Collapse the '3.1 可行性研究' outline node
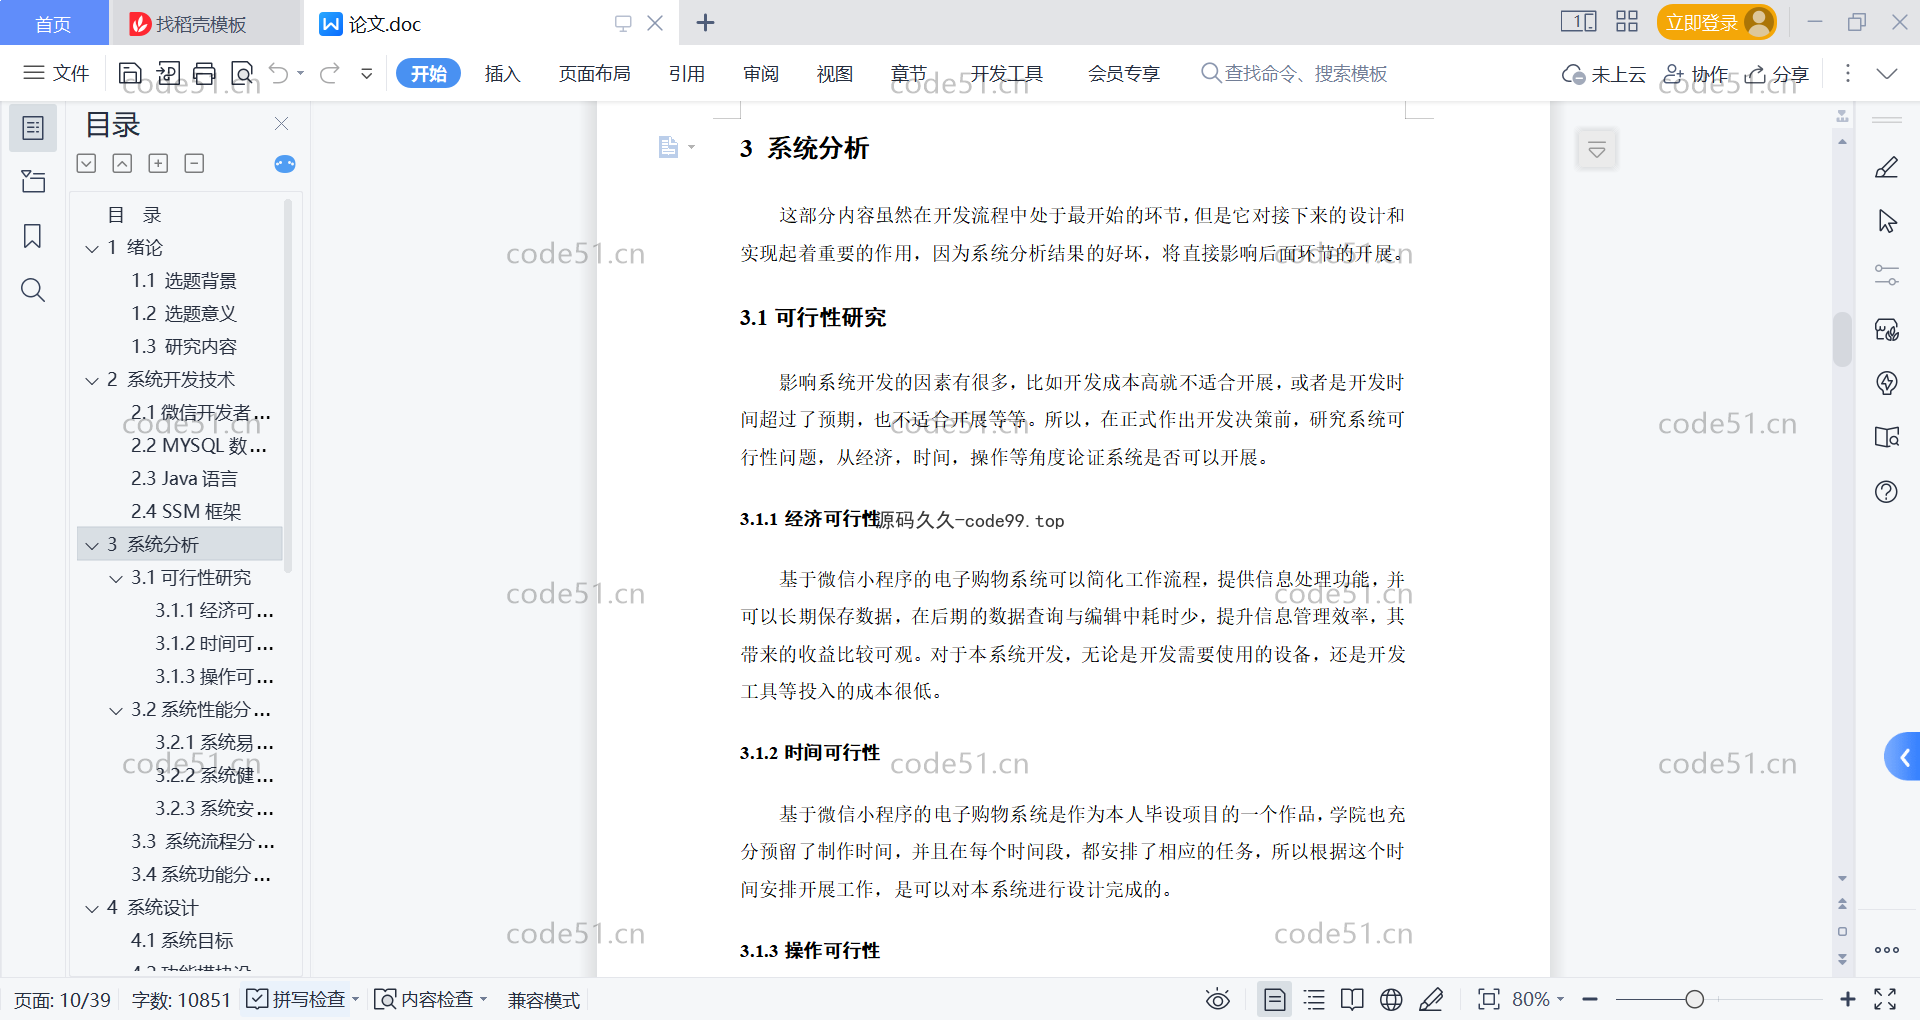 tap(116, 578)
